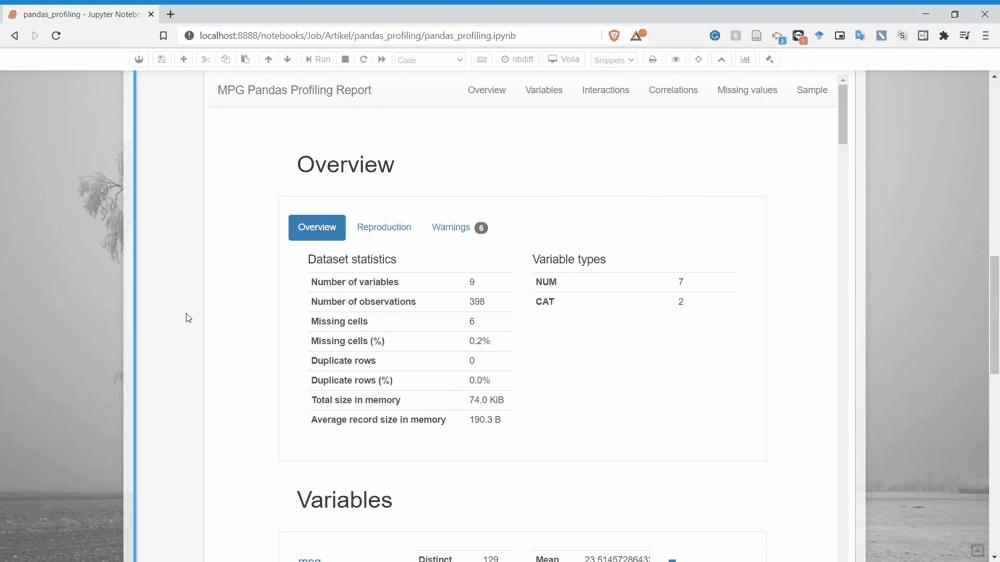Click the nbdiff button
1000x562 pixels.
tap(517, 59)
